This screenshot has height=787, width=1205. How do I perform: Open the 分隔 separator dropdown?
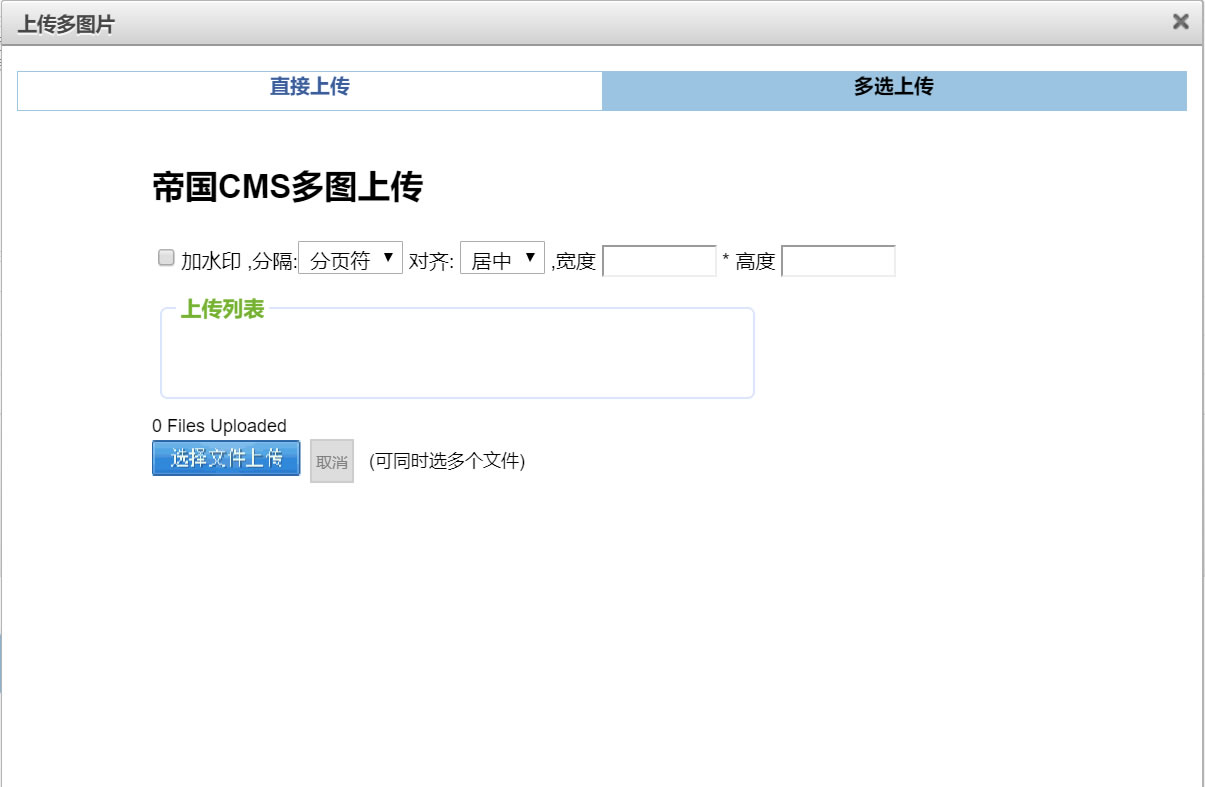coord(352,257)
